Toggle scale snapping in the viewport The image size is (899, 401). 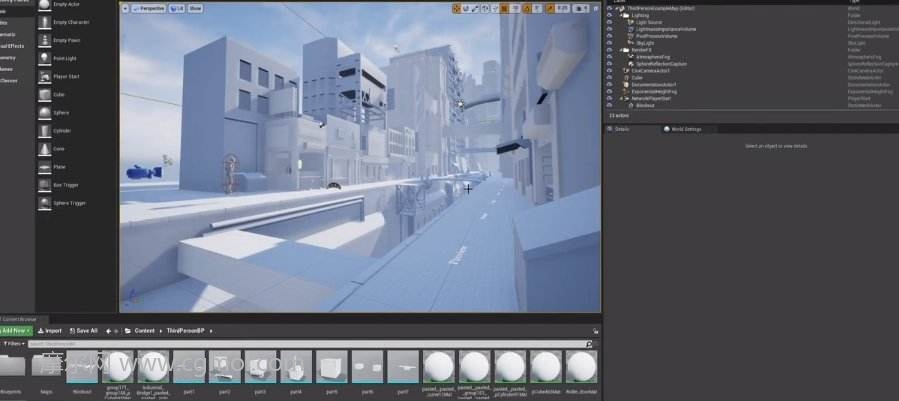(x=550, y=9)
